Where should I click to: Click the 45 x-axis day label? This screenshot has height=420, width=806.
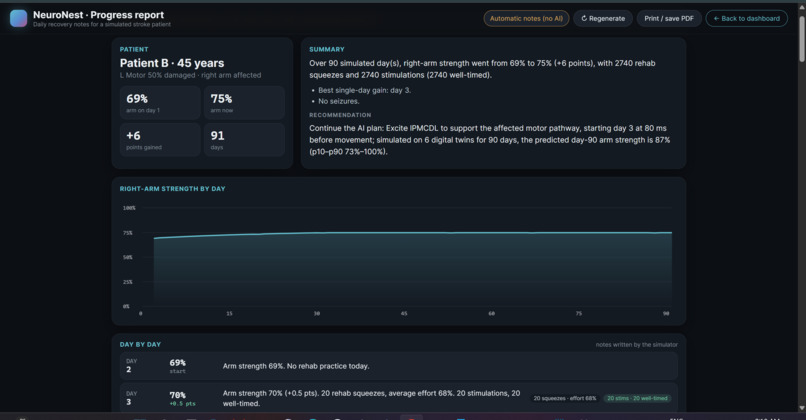[404, 313]
